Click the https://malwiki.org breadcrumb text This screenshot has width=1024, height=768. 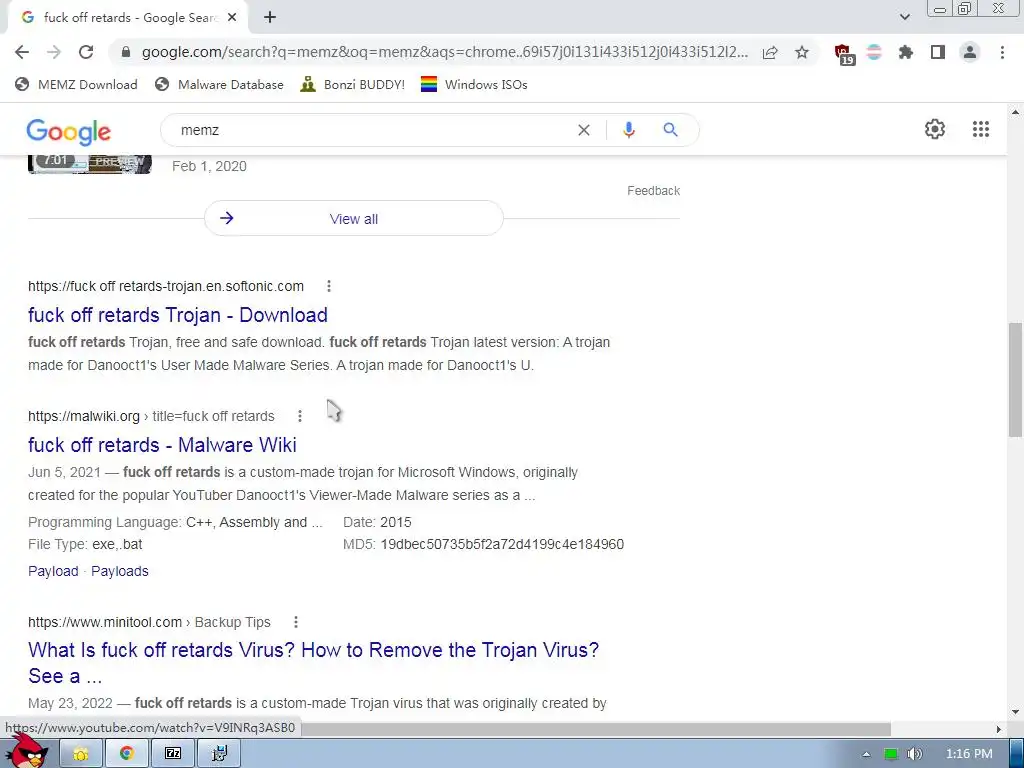click(x=84, y=416)
